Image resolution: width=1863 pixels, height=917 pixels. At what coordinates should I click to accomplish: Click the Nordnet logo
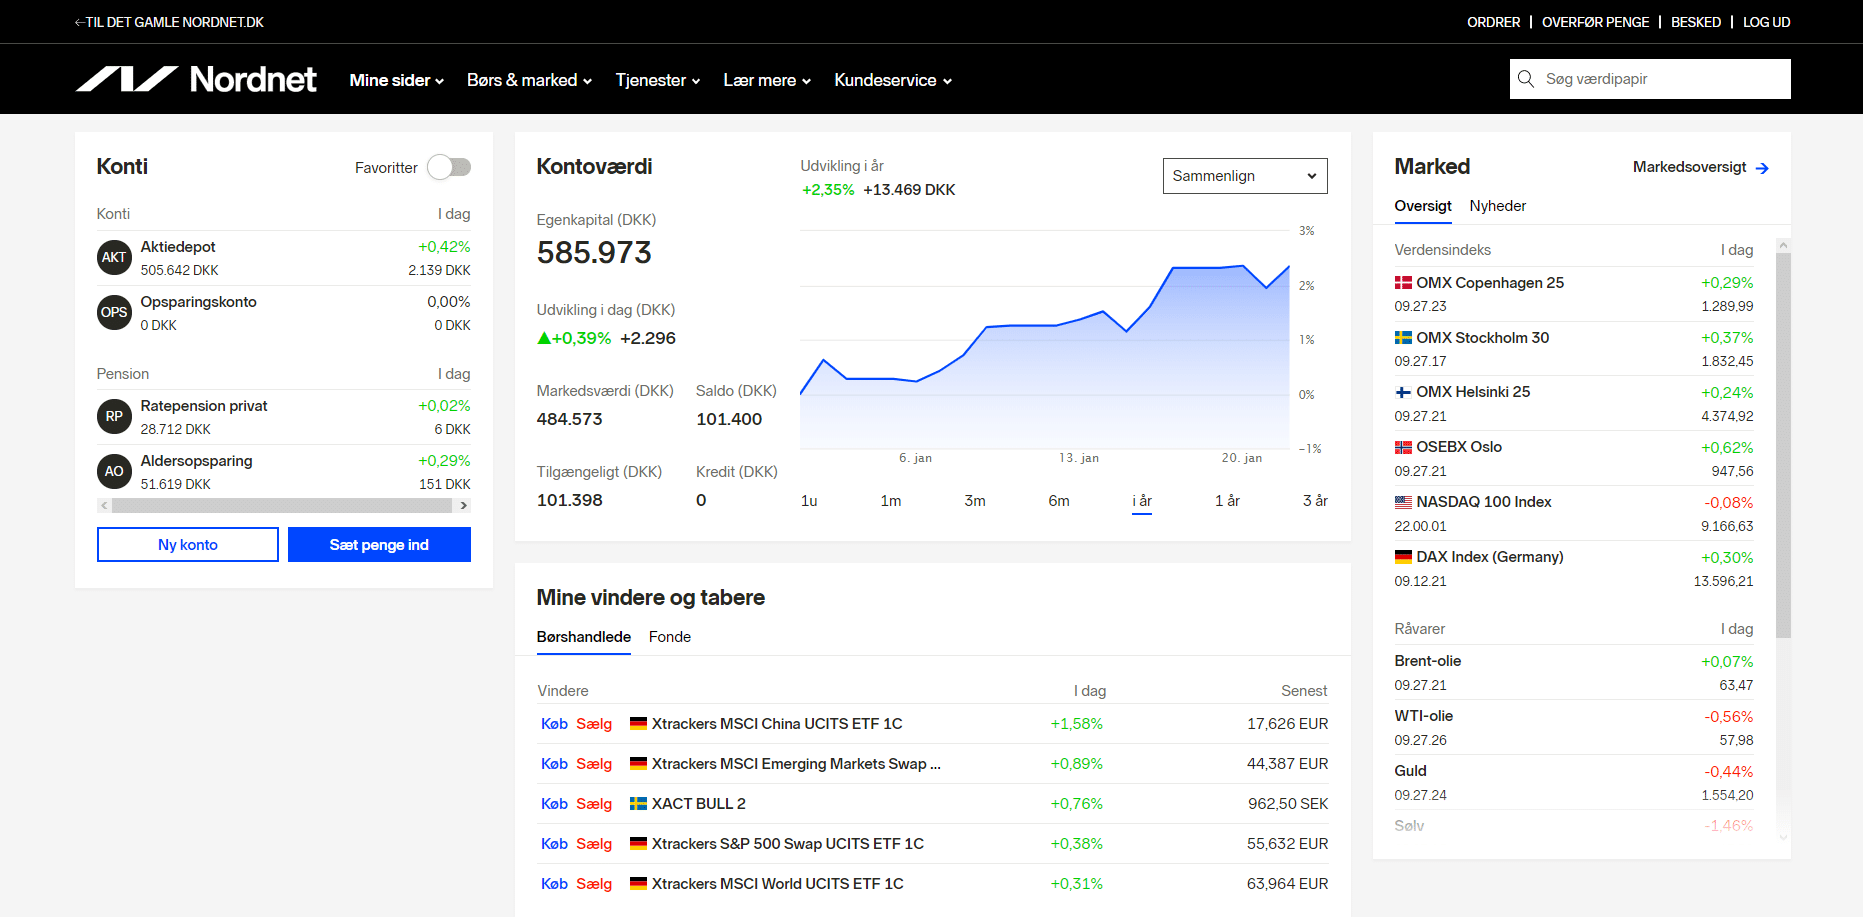tap(196, 79)
